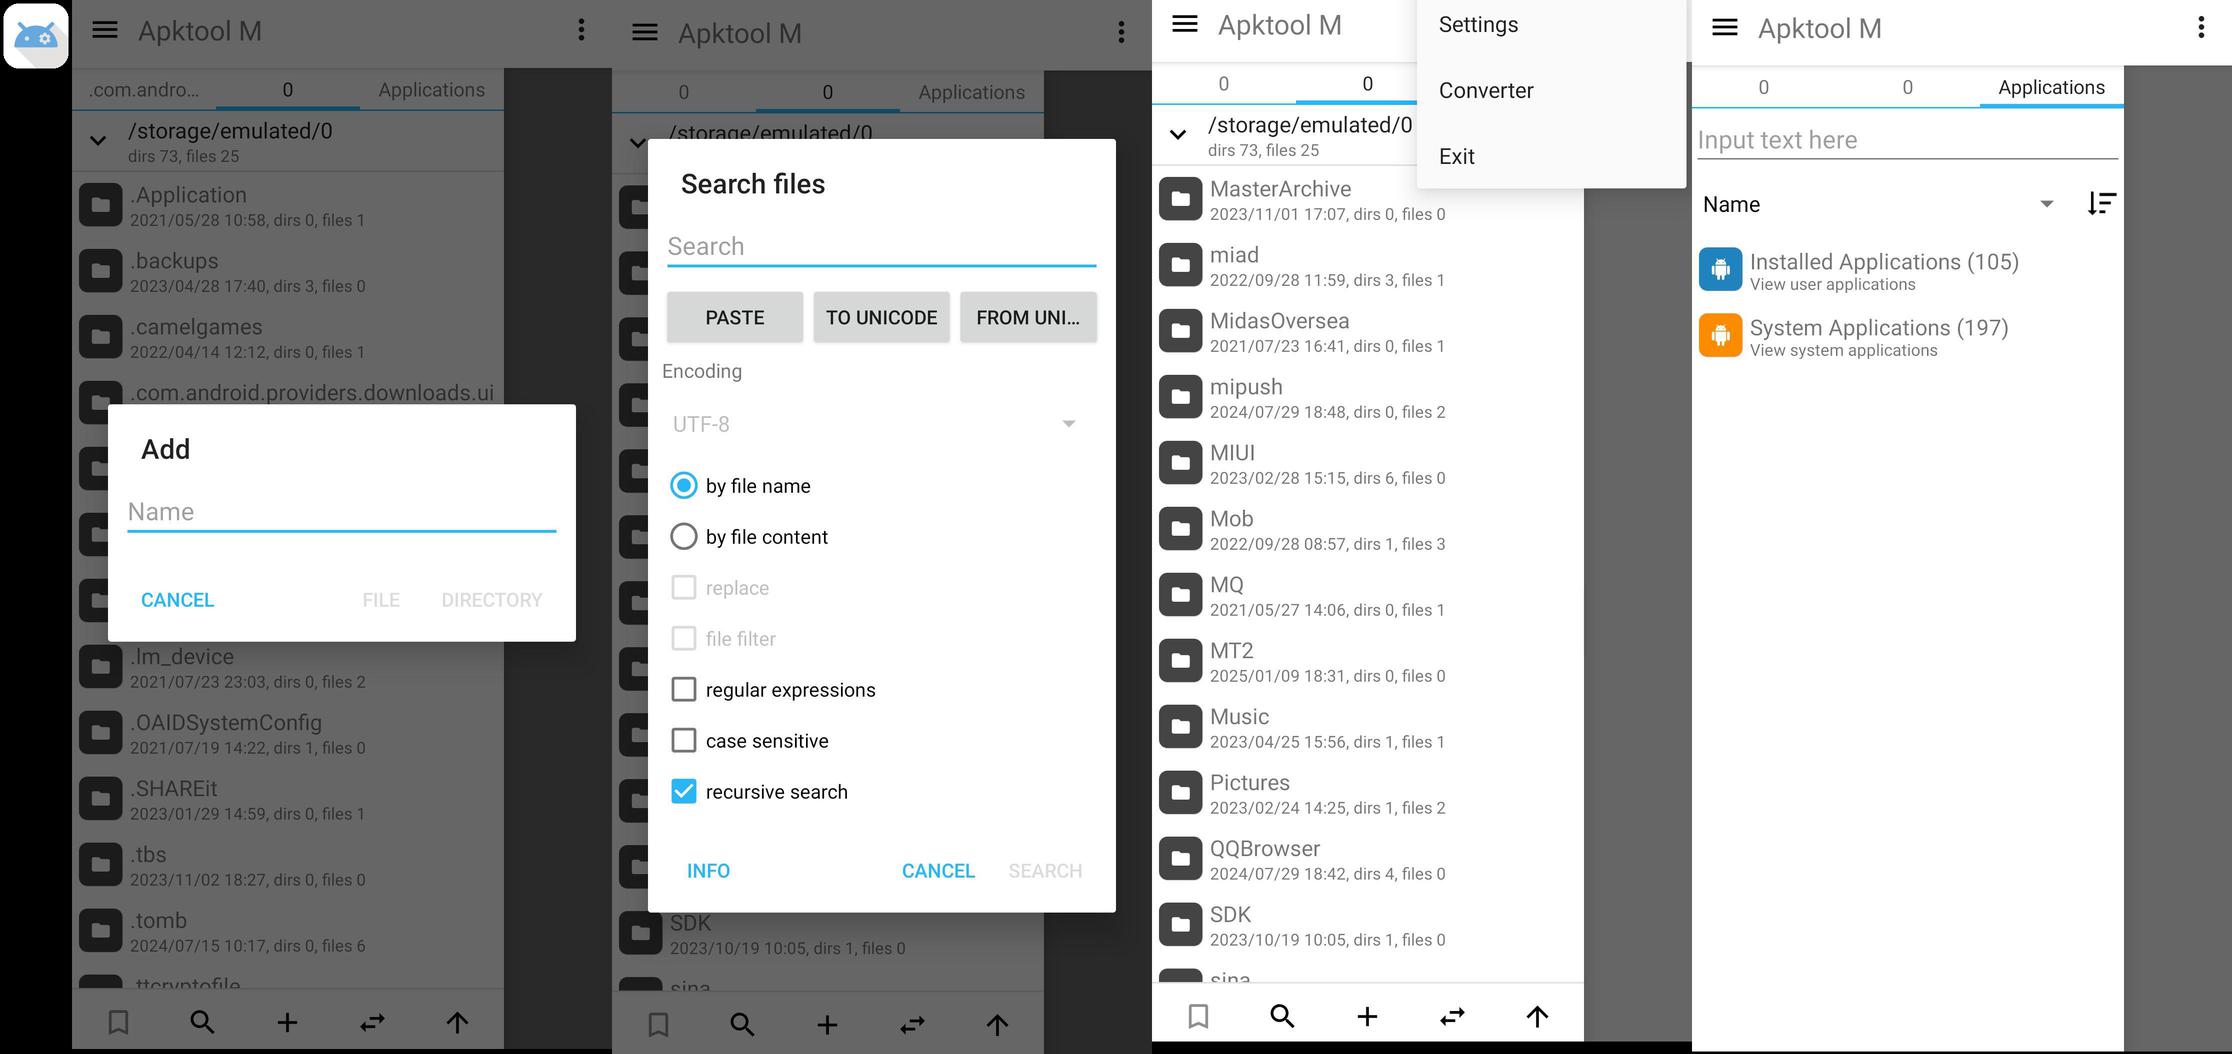2232x1054 pixels.
Task: Check the replace checkbox
Action: click(x=684, y=587)
